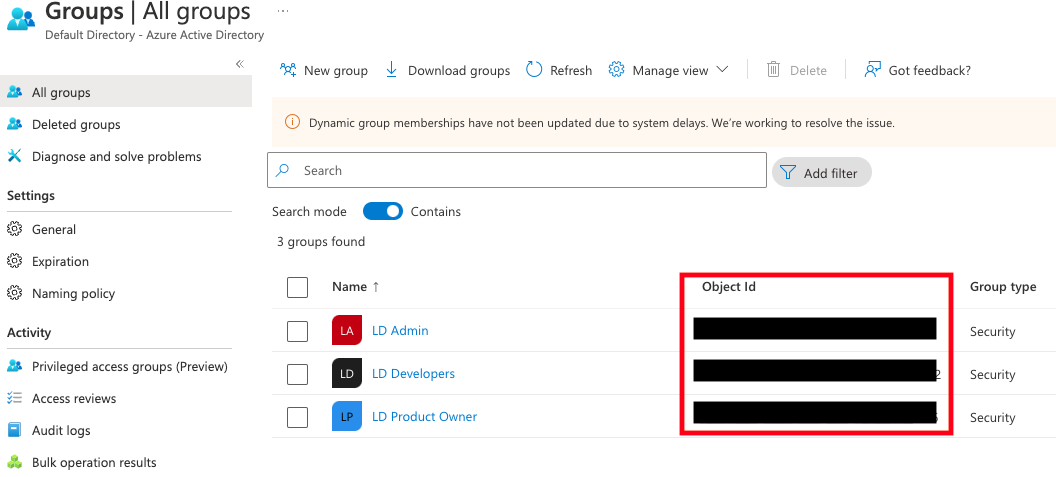Click the Bulk operation results icon
The width and height of the screenshot is (1056, 477).
click(x=15, y=462)
